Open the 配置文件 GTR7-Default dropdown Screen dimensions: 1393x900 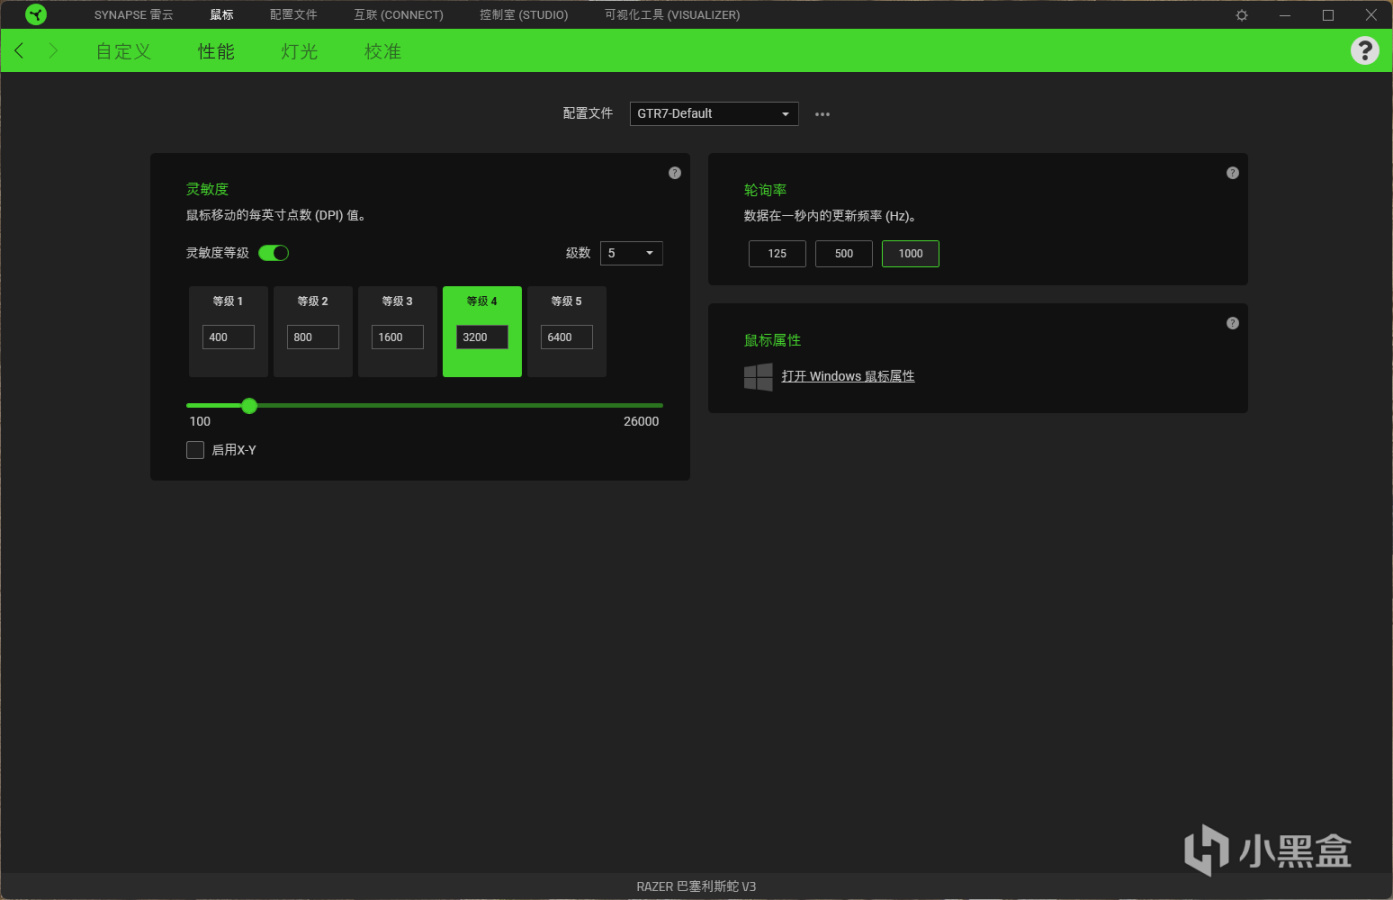(714, 114)
